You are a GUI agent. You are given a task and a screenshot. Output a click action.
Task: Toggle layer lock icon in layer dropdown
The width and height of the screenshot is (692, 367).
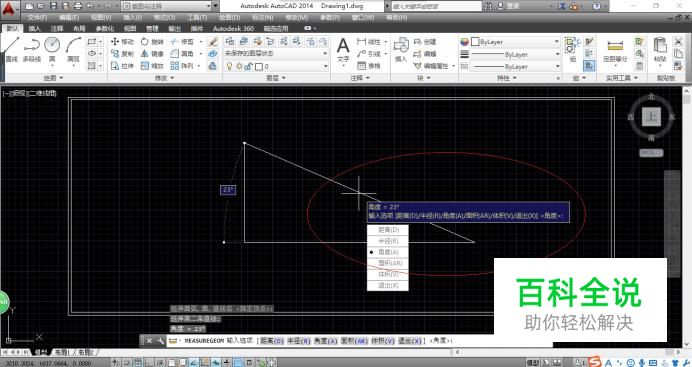point(248,66)
